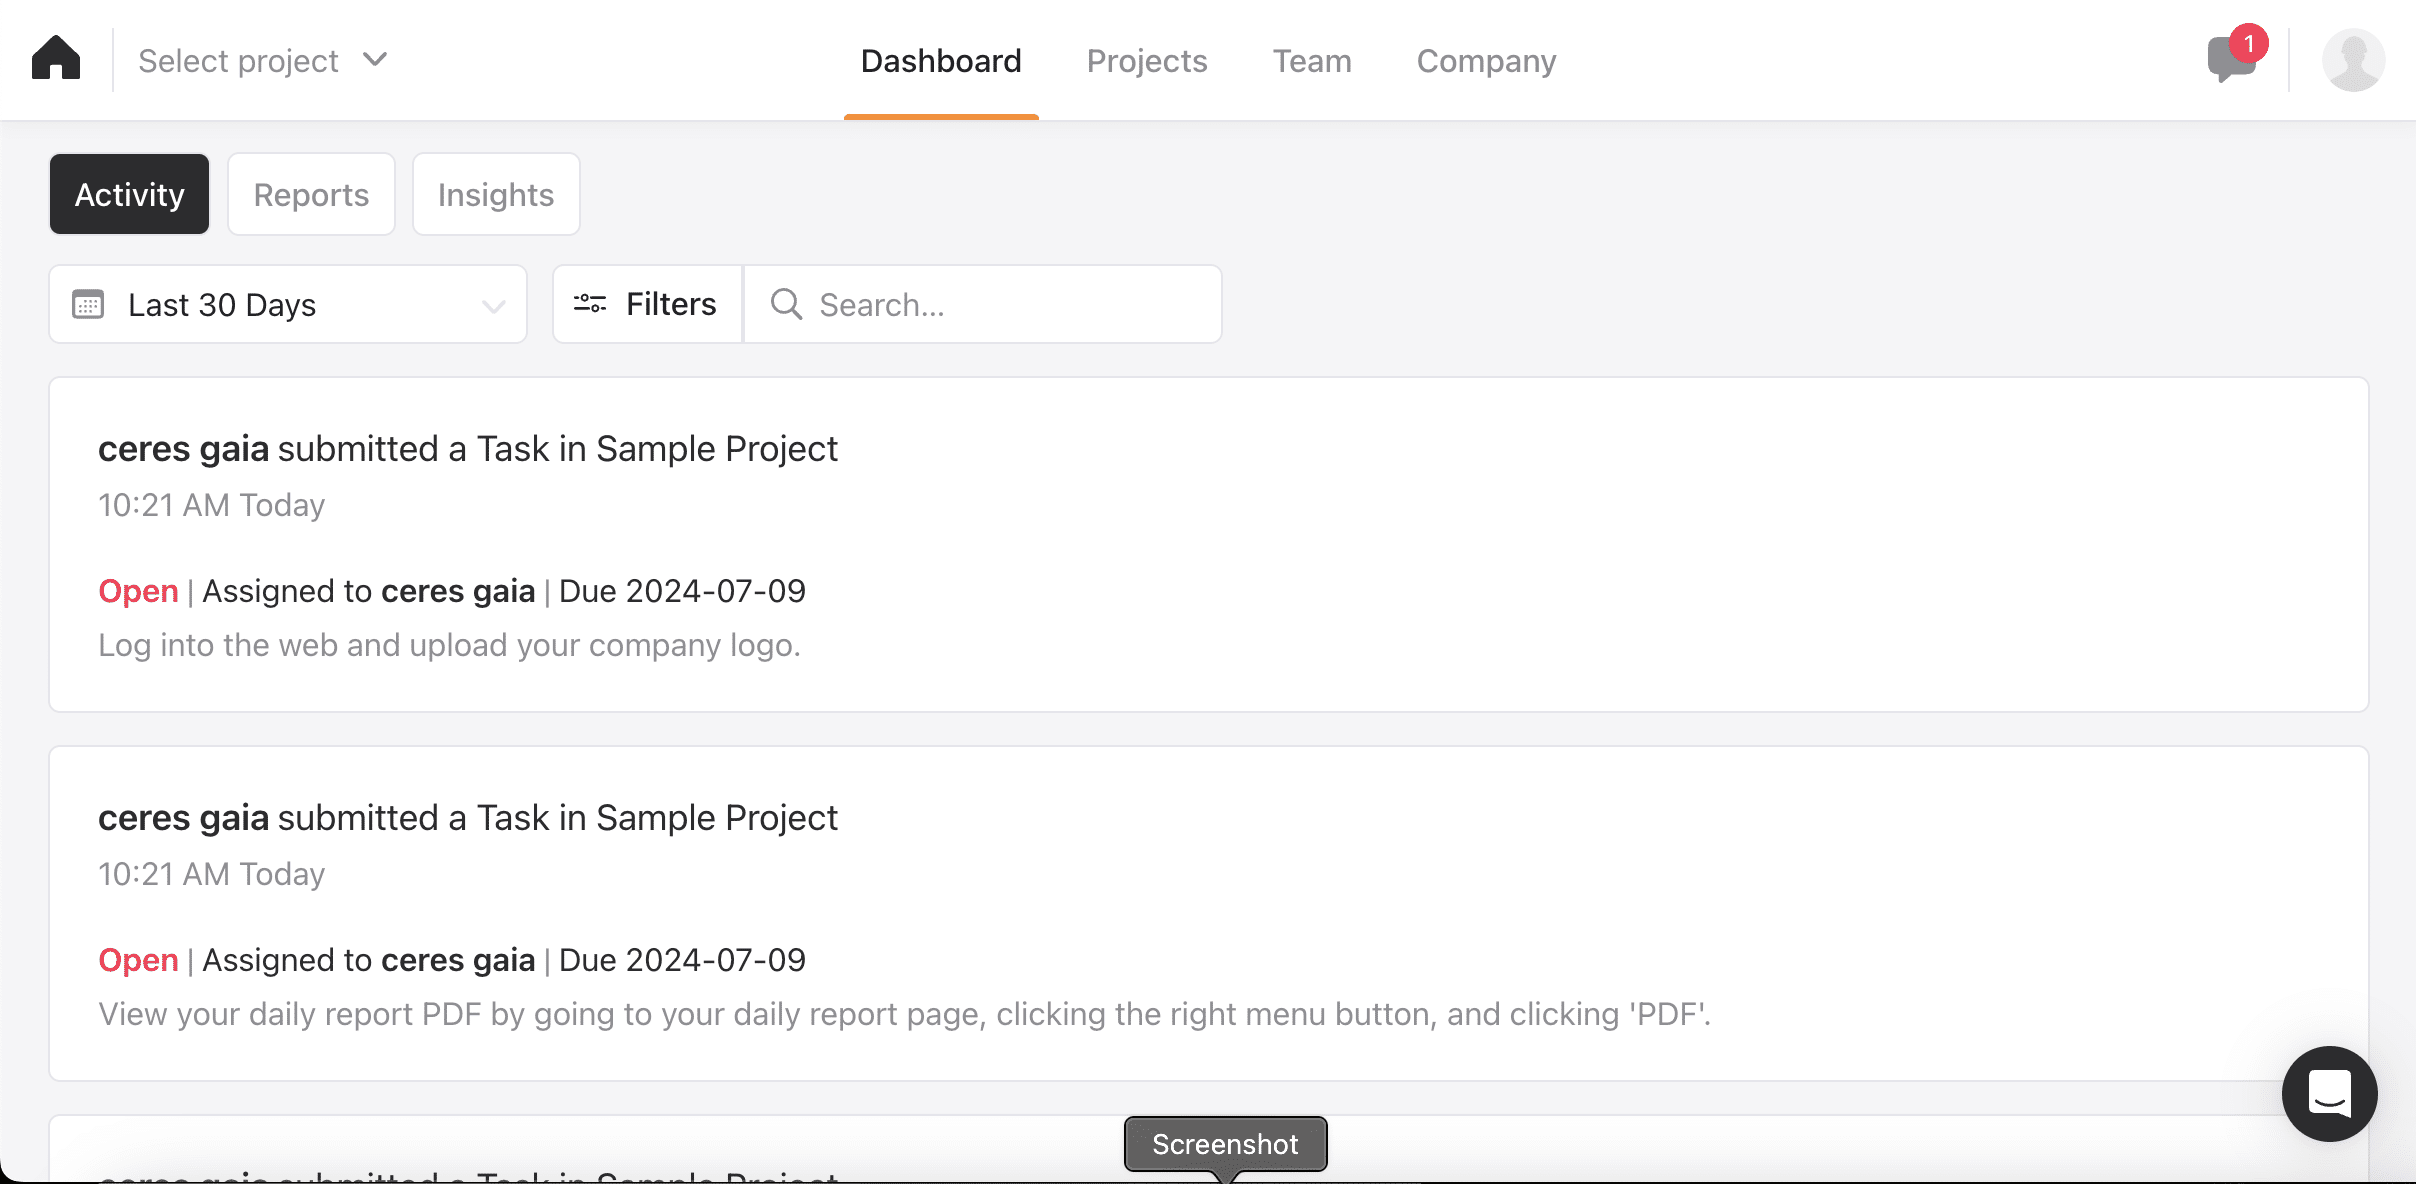
Task: Open the Team tab
Action: 1312,61
